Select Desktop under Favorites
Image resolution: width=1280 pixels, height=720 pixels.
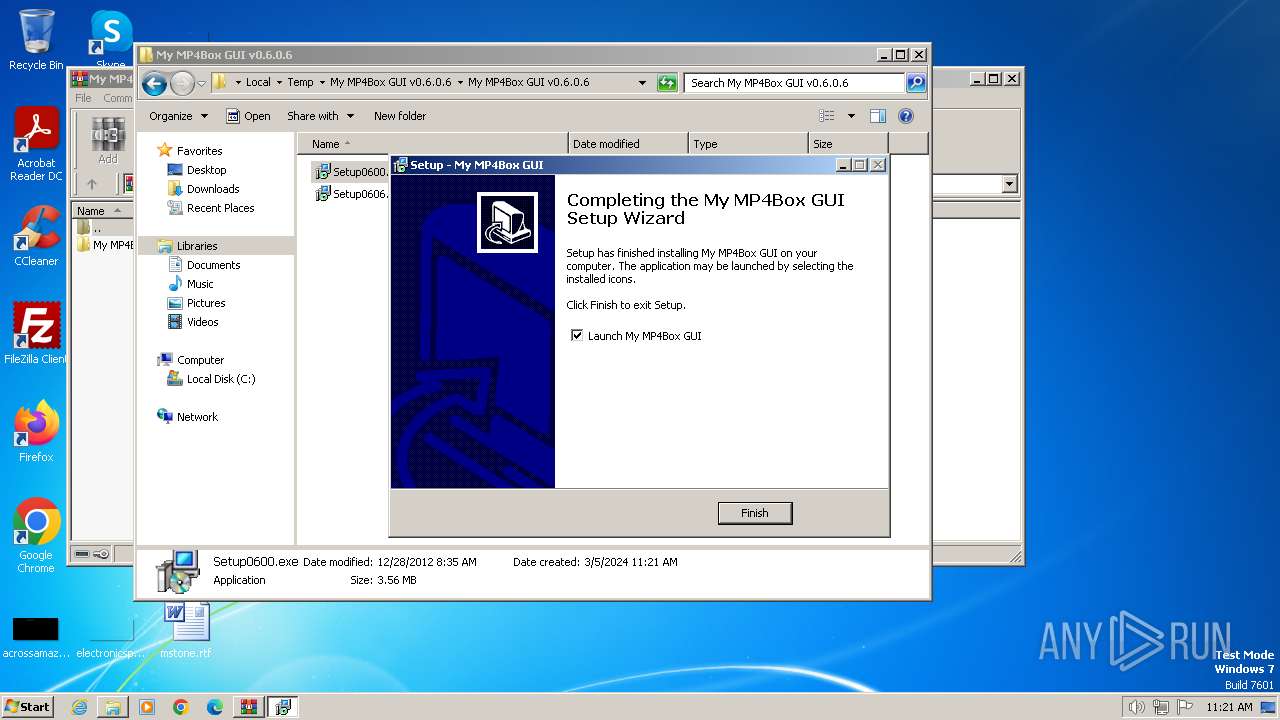(x=206, y=170)
